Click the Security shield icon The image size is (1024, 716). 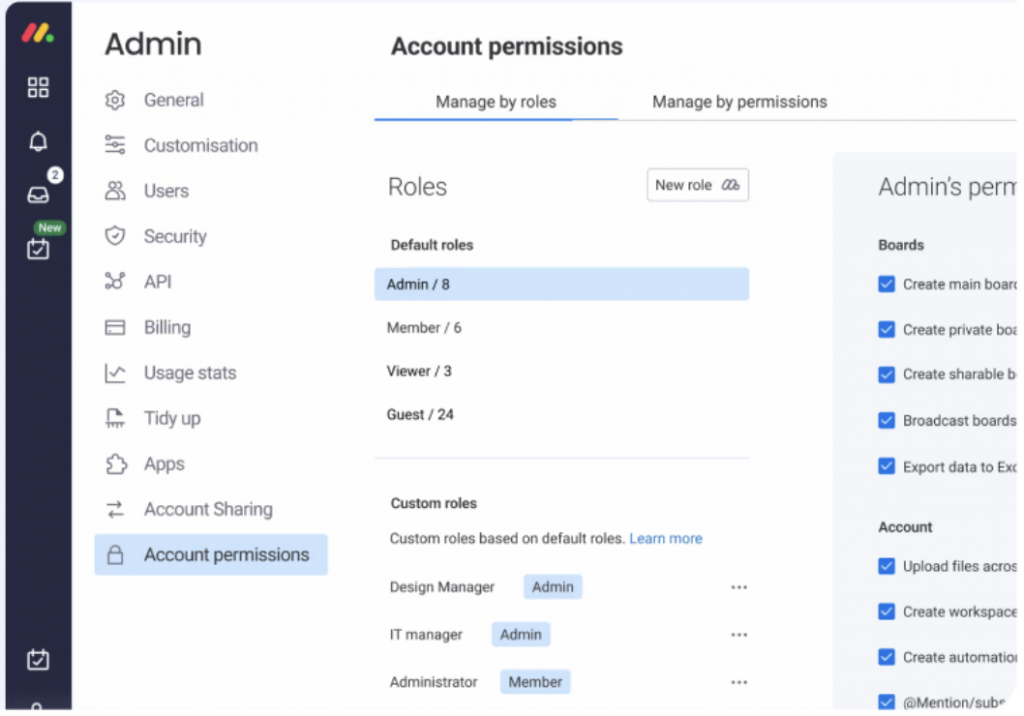coord(115,236)
